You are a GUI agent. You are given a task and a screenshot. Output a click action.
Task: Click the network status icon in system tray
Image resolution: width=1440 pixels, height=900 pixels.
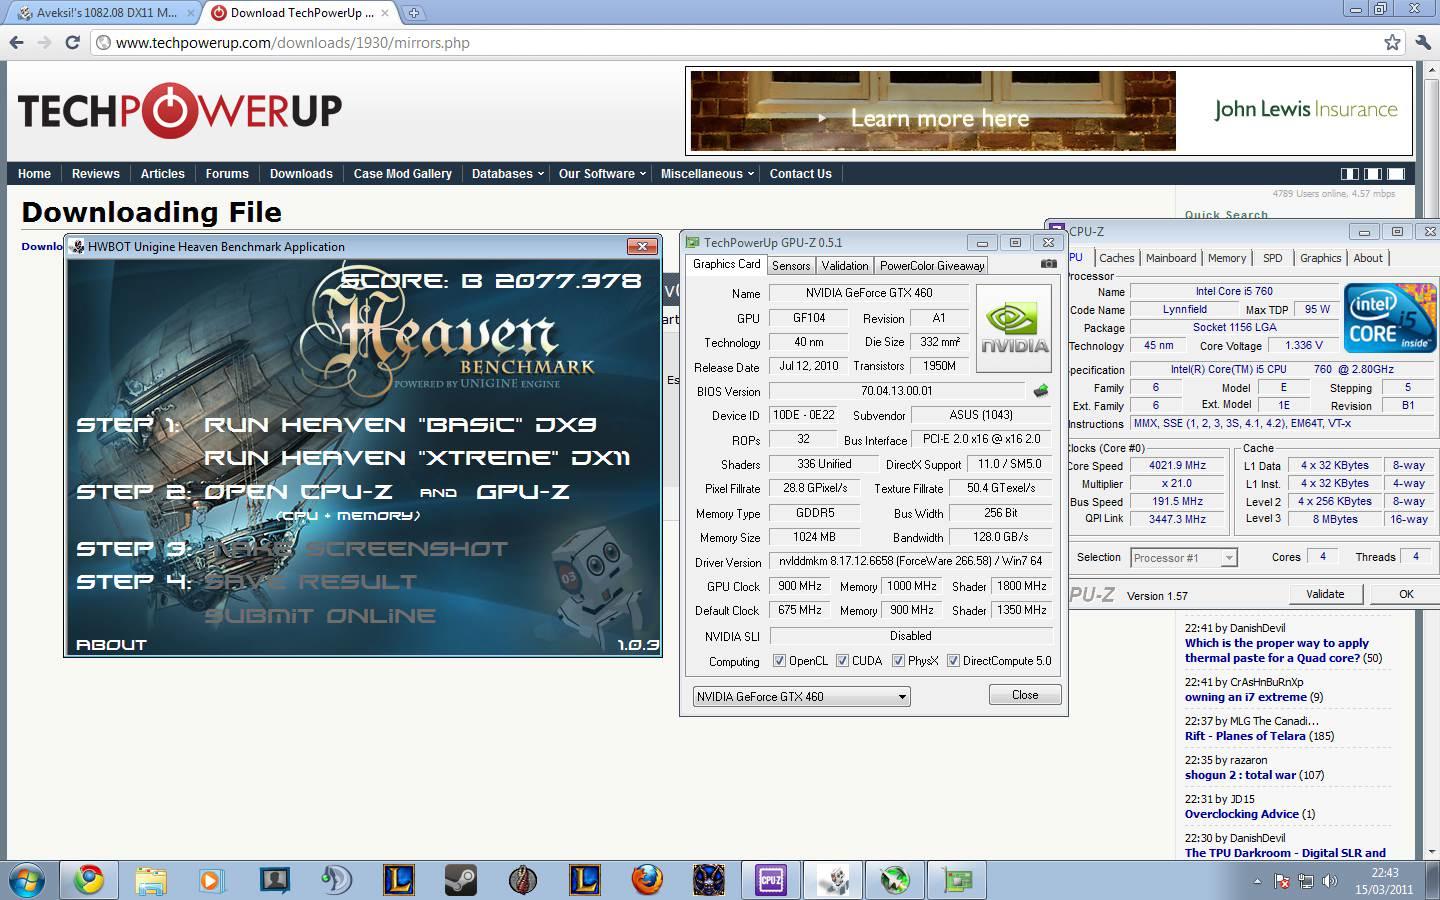pyautogui.click(x=1305, y=881)
